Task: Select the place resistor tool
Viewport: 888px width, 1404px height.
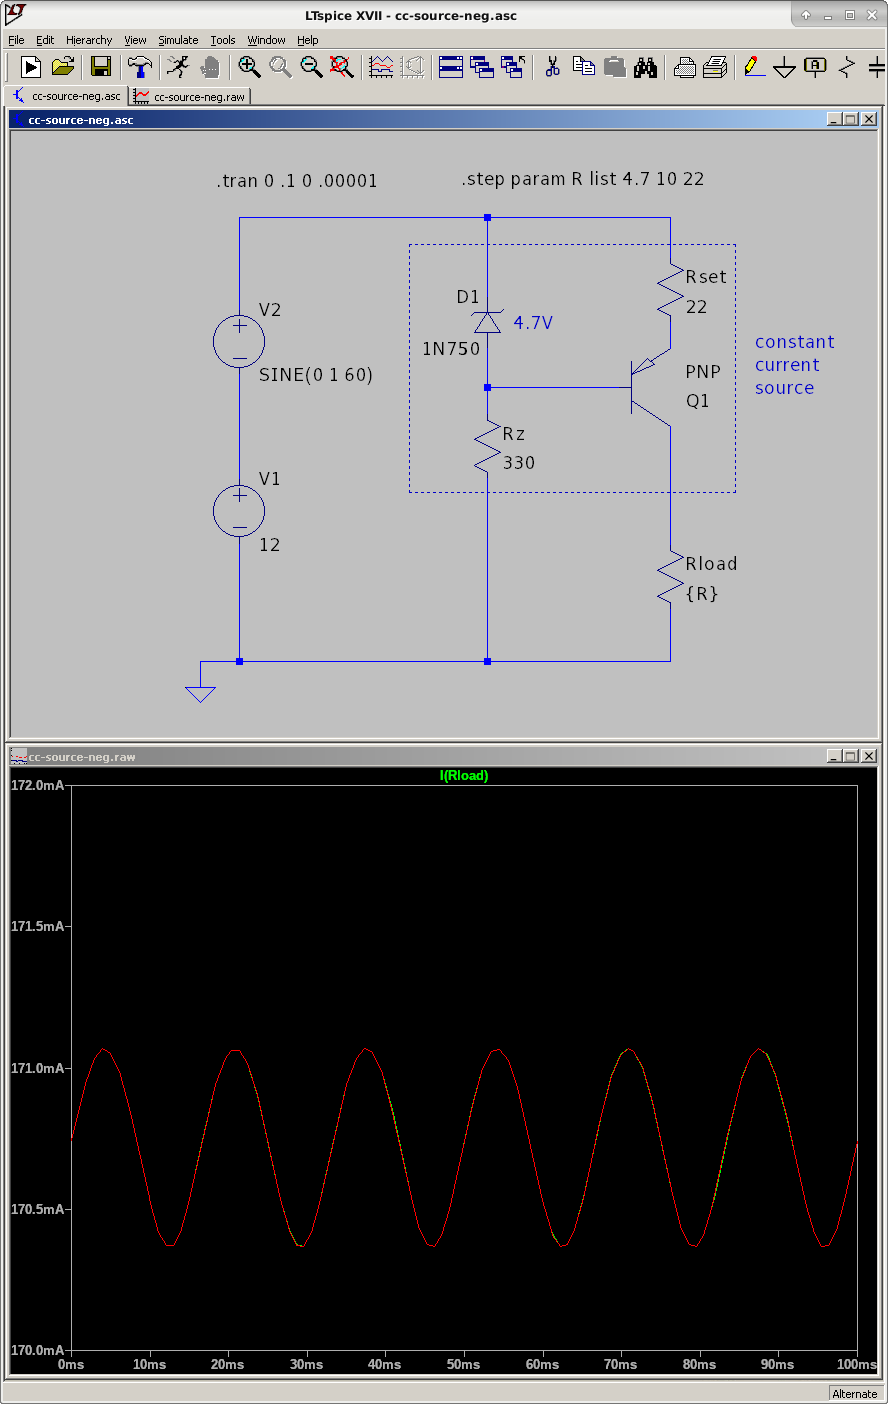Action: [x=847, y=67]
